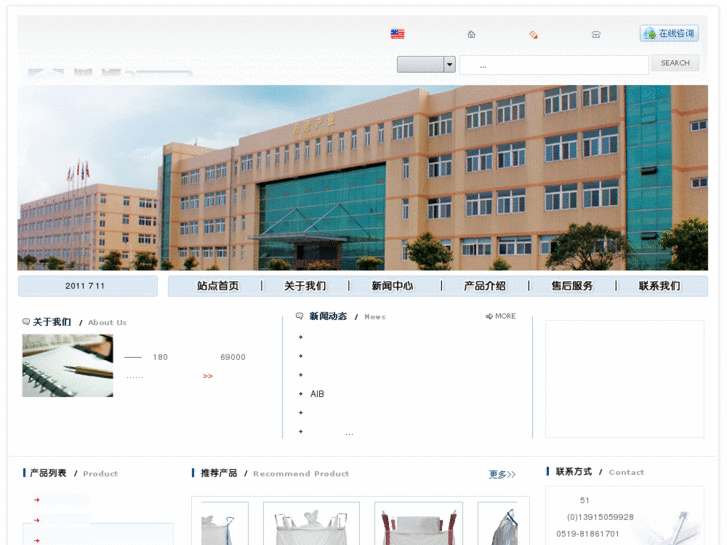727x545 pixels.
Task: Open the 关于我们 menu item
Action: pyautogui.click(x=305, y=286)
